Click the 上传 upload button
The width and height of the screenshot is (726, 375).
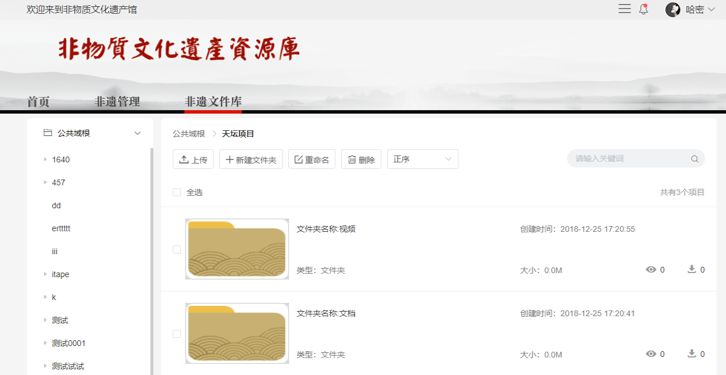pos(193,159)
